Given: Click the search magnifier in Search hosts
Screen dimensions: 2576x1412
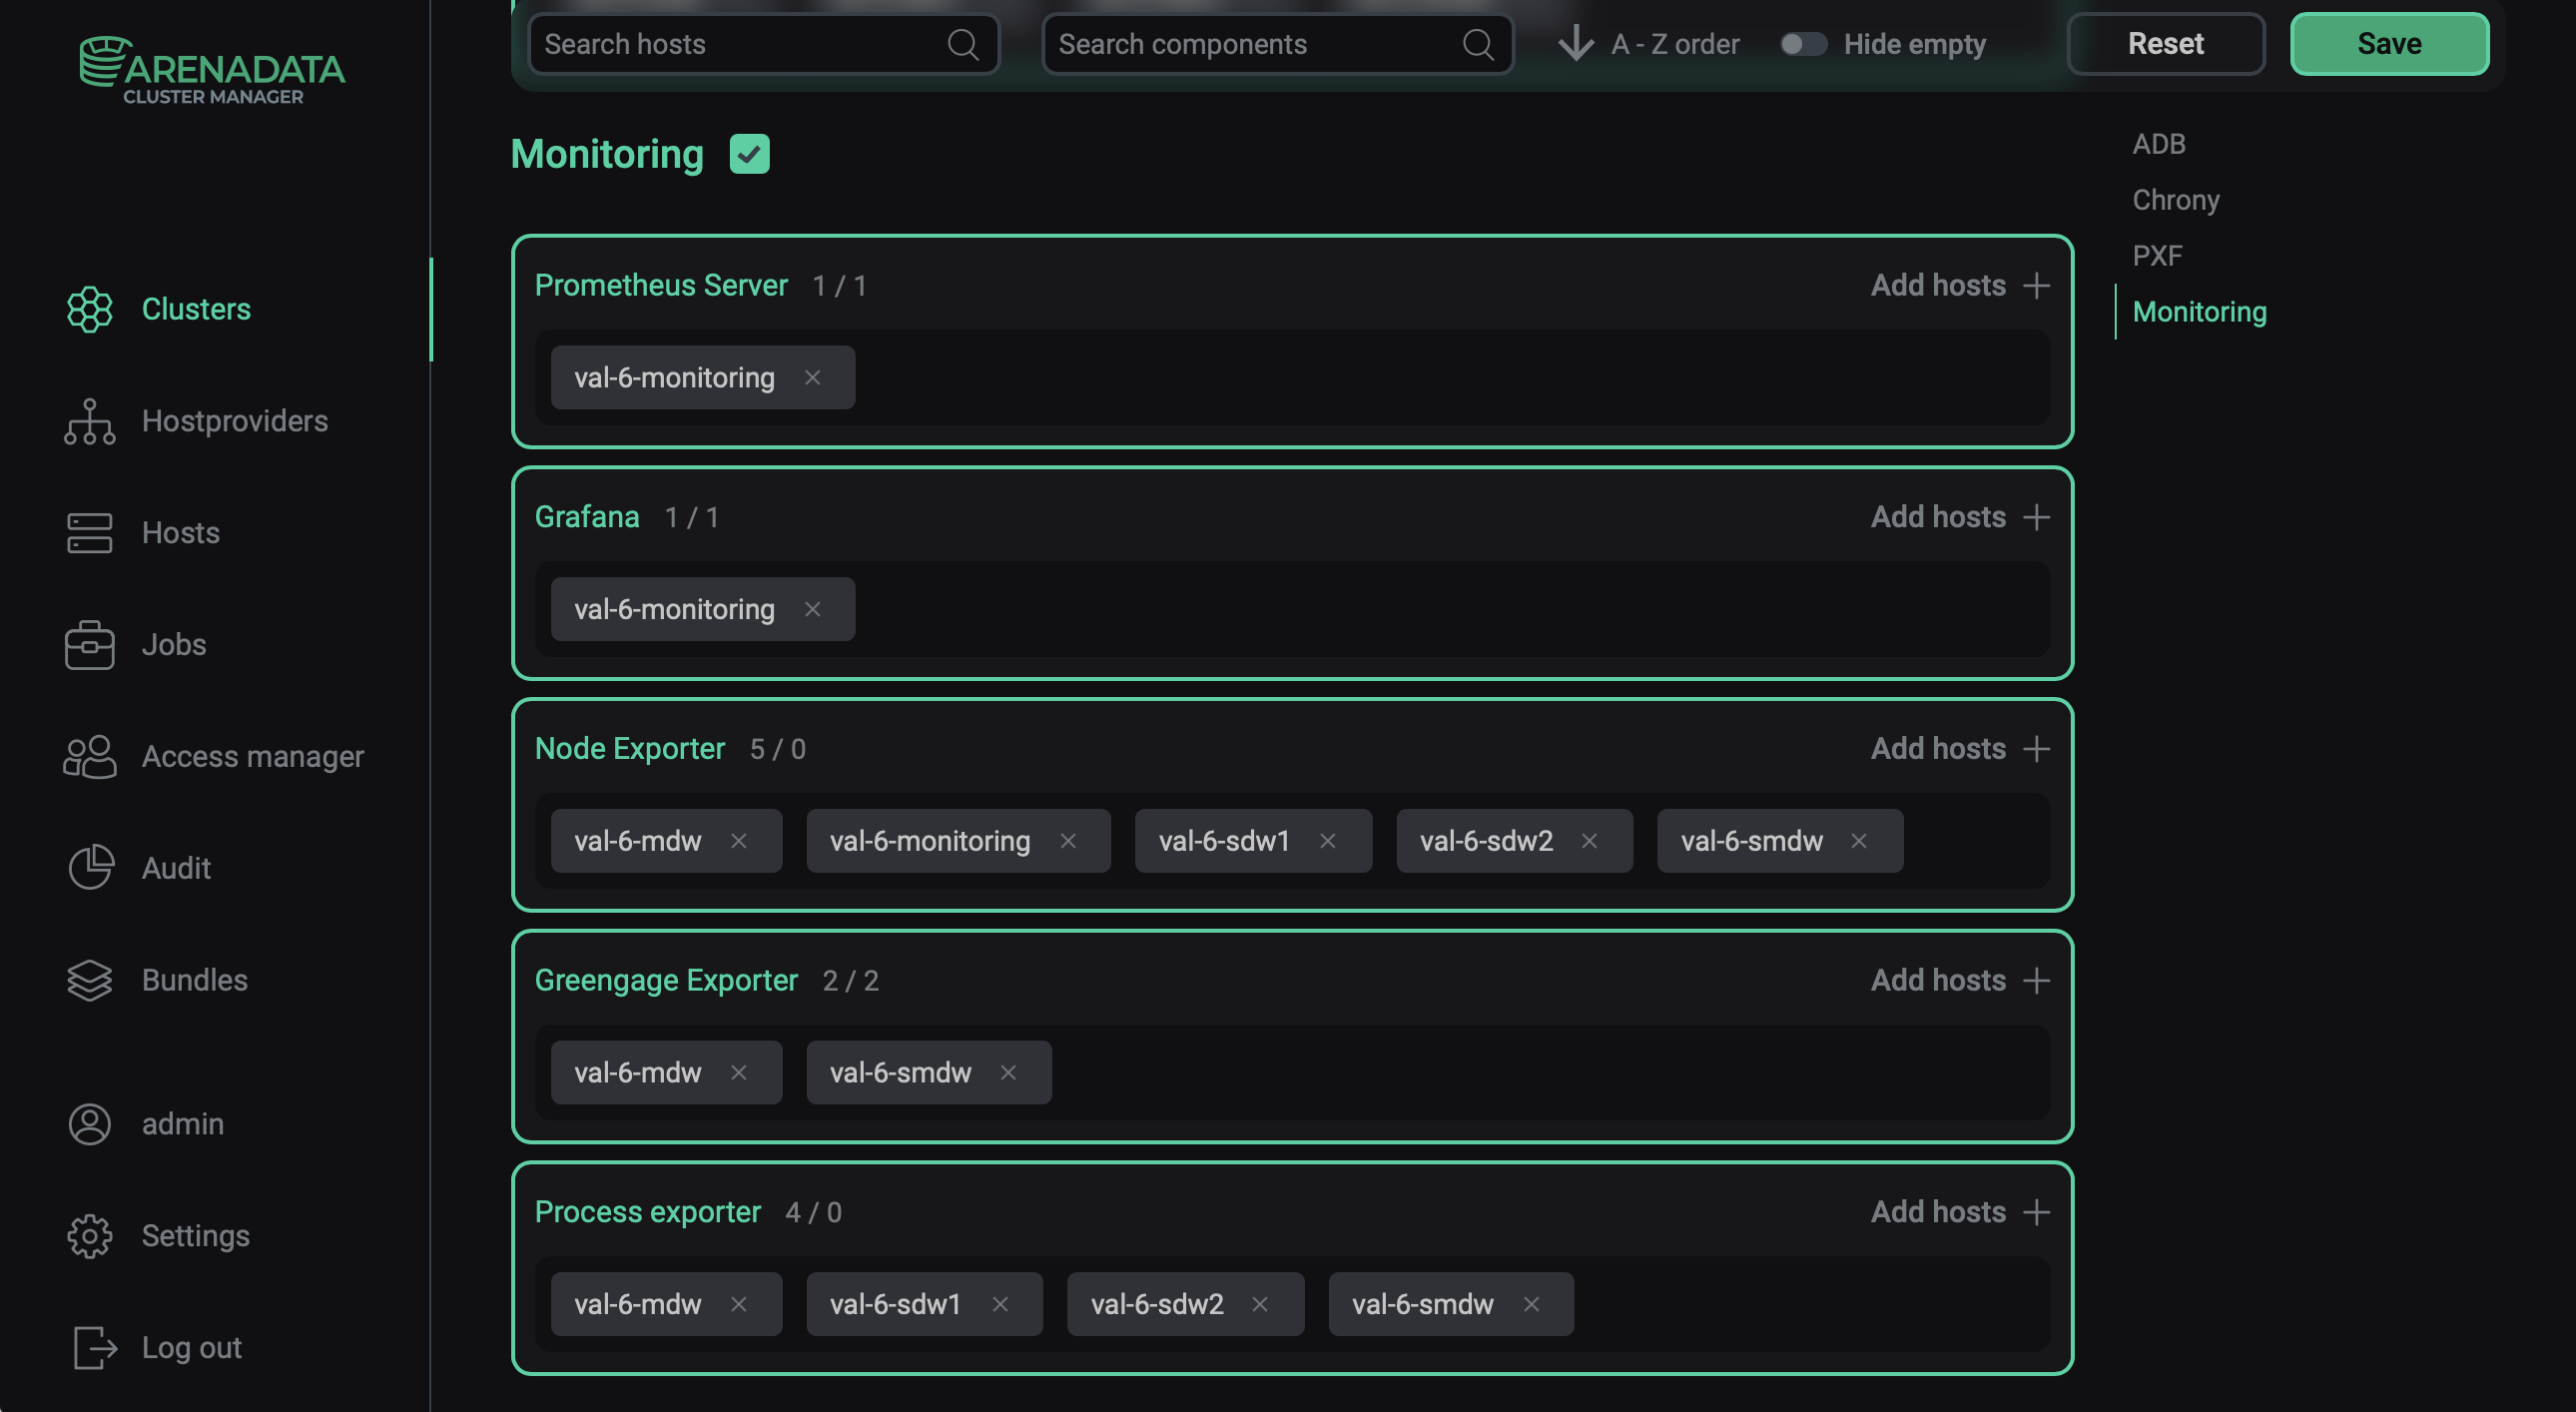Looking at the screenshot, I should pyautogui.click(x=963, y=44).
